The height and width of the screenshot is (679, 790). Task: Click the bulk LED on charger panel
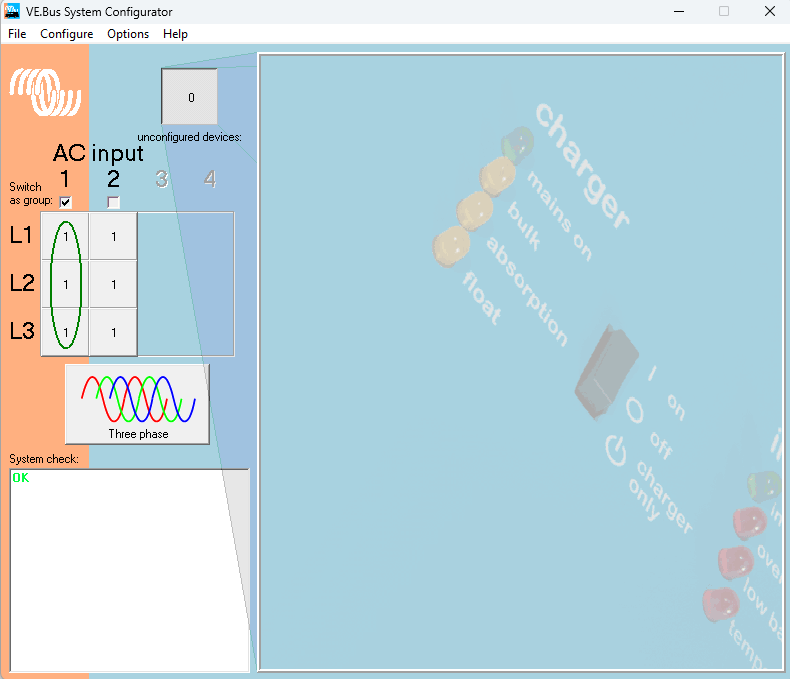[498, 176]
